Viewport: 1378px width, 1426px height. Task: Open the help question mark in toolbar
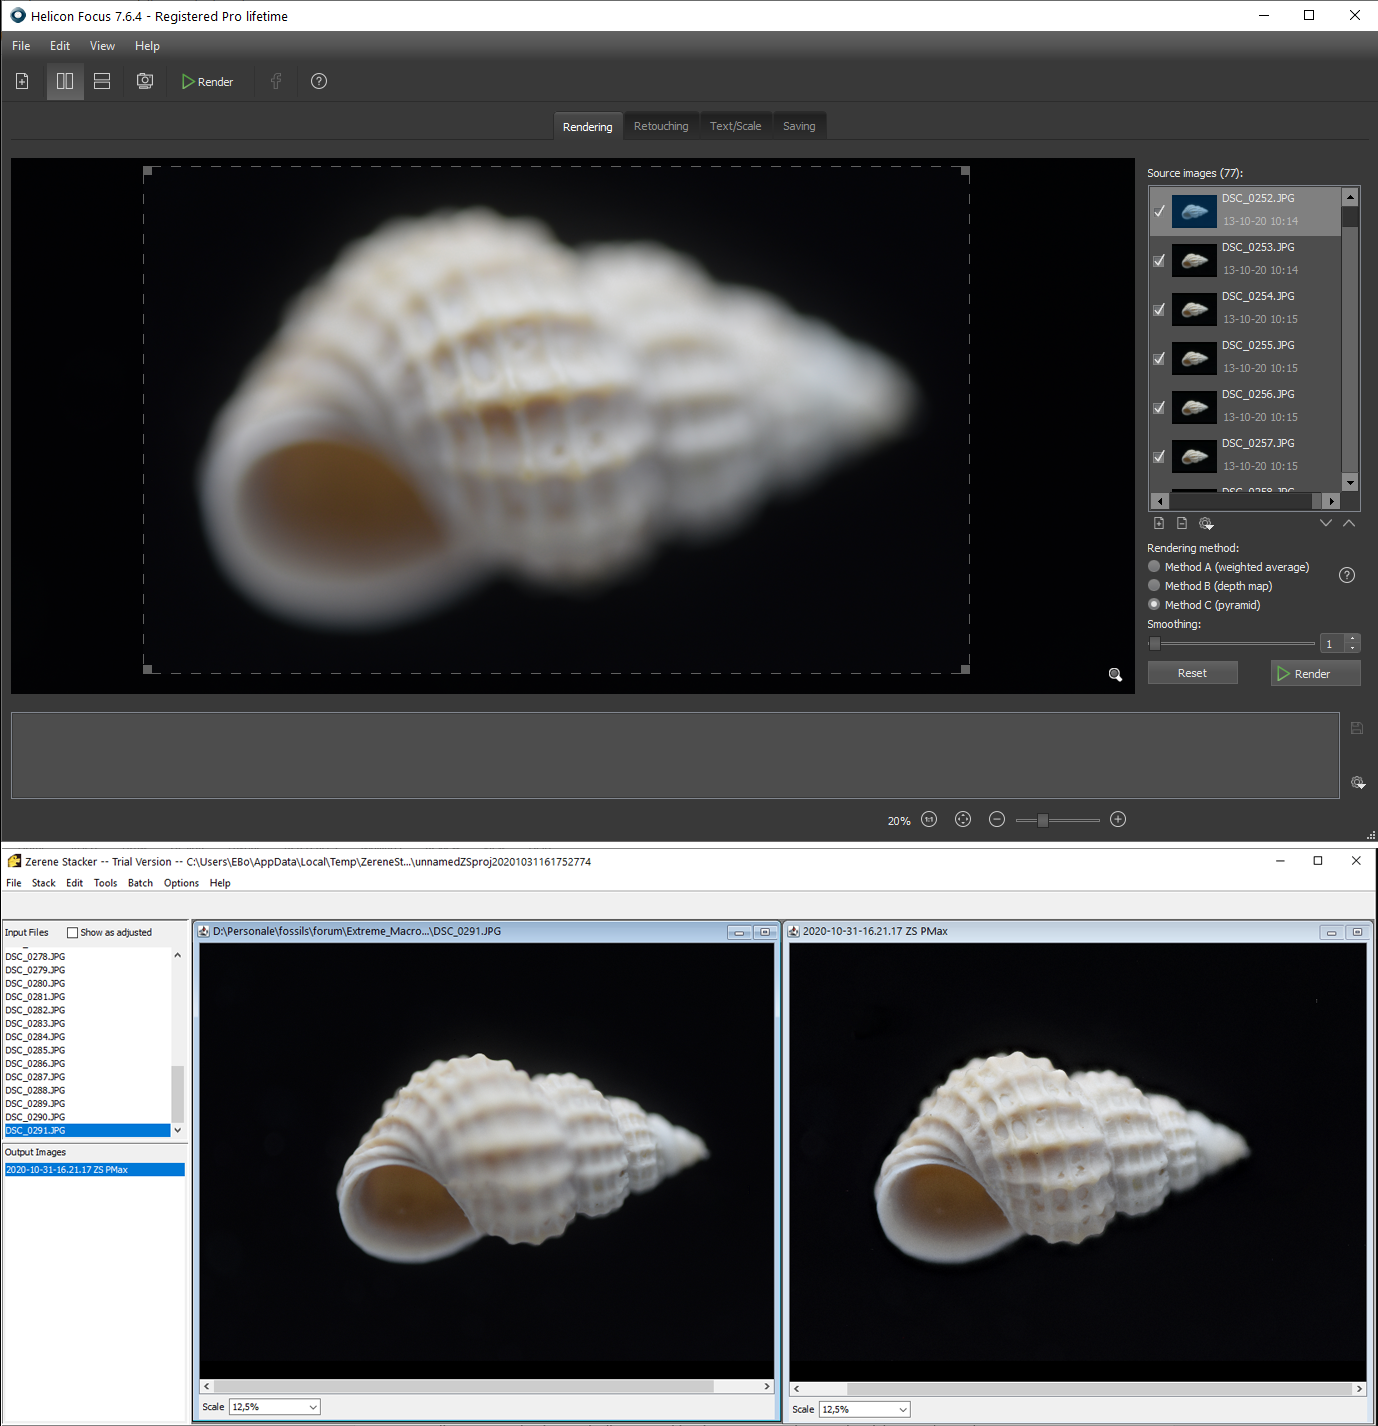coord(319,81)
